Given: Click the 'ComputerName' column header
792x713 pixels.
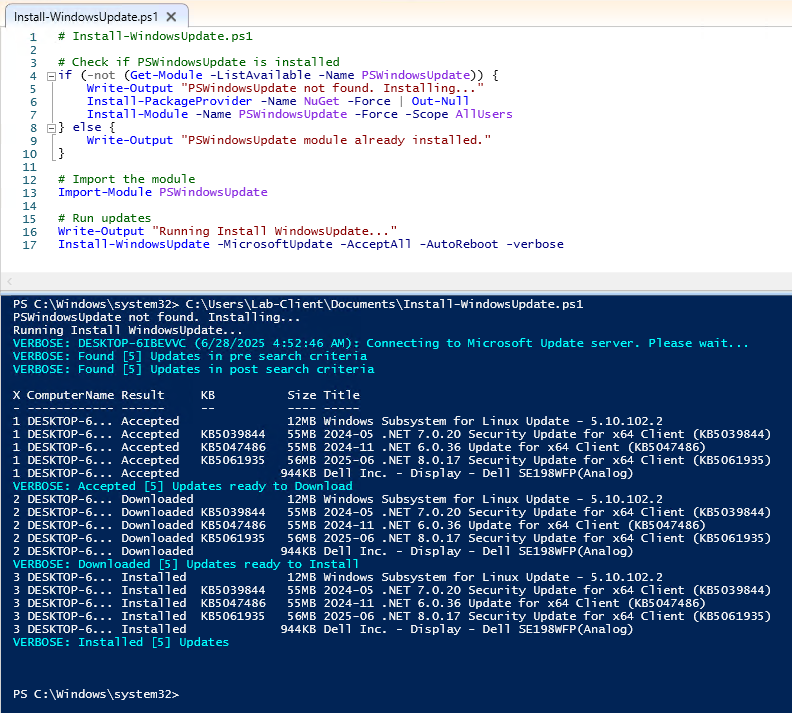Looking at the screenshot, I should pyautogui.click(x=70, y=395).
